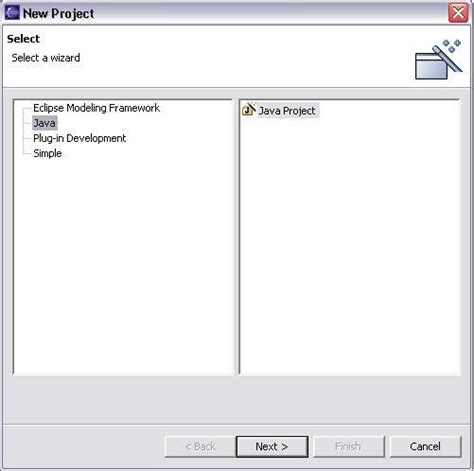Go back with the Back button
The width and height of the screenshot is (474, 471).
(200, 446)
